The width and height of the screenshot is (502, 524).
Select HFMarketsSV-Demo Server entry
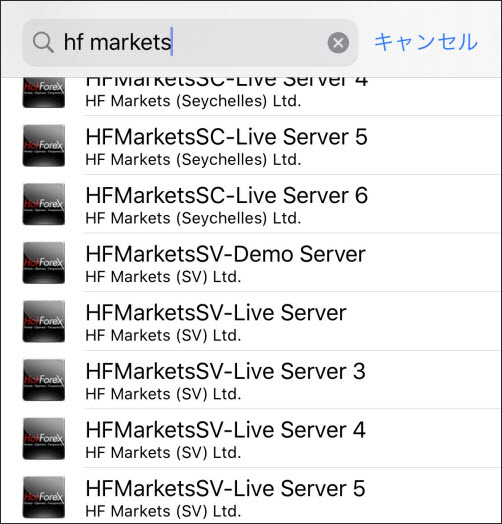(x=251, y=263)
